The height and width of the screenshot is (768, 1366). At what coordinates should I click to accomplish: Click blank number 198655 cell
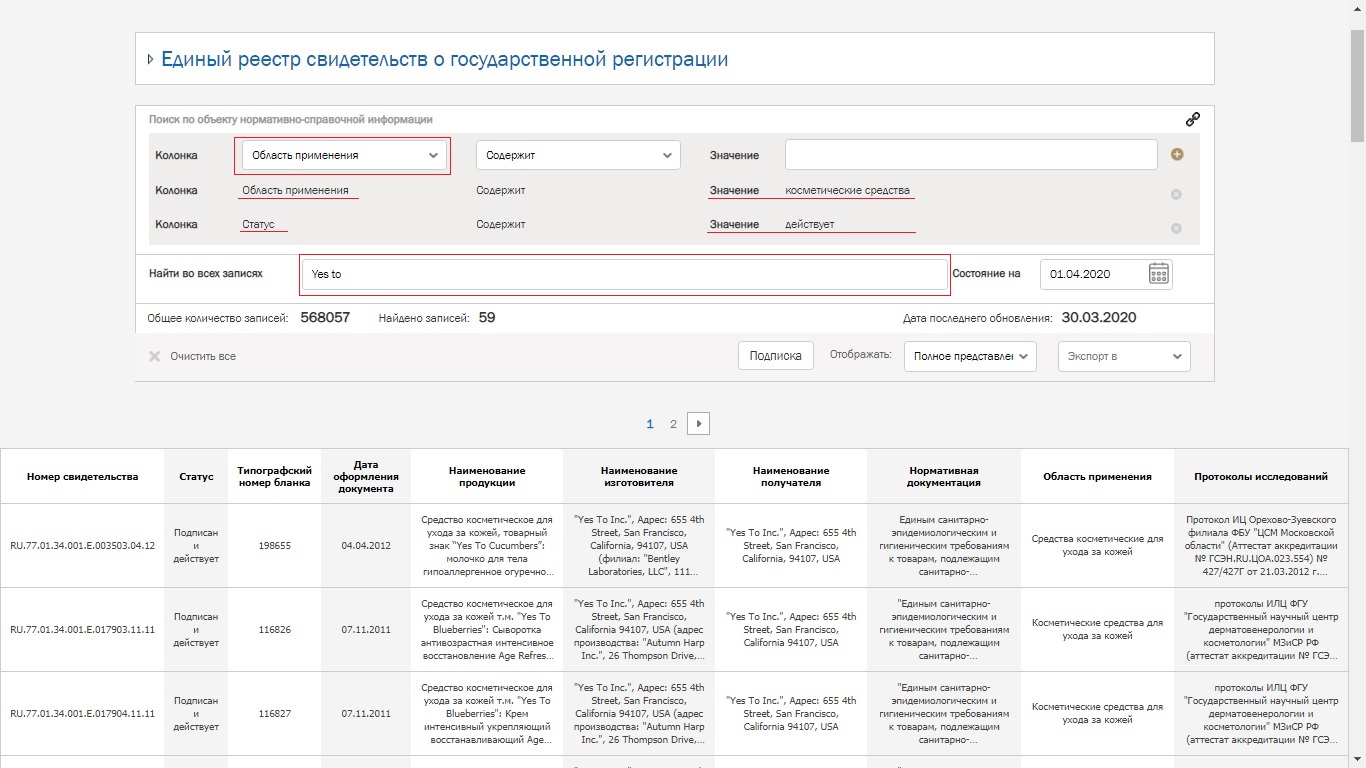(x=274, y=546)
